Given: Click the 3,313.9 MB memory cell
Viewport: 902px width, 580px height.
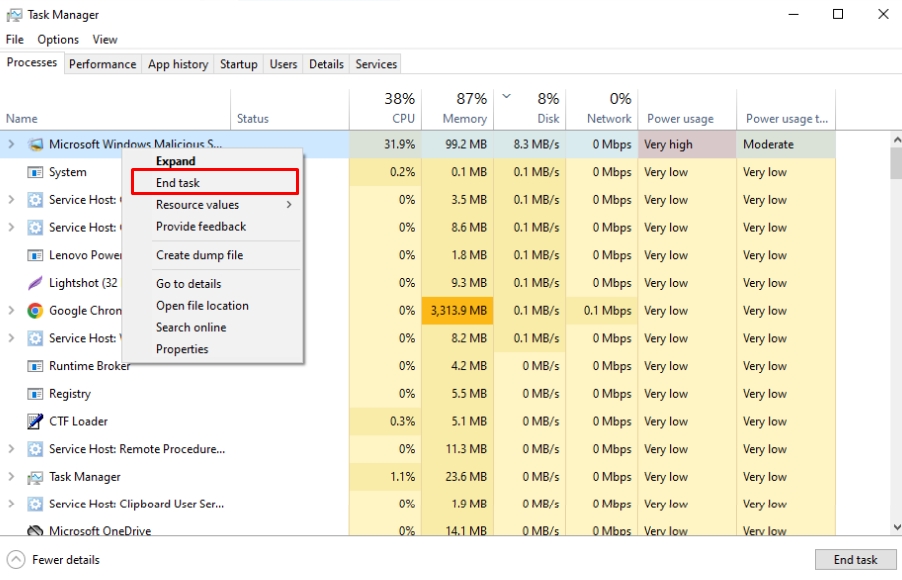Looking at the screenshot, I should point(457,311).
